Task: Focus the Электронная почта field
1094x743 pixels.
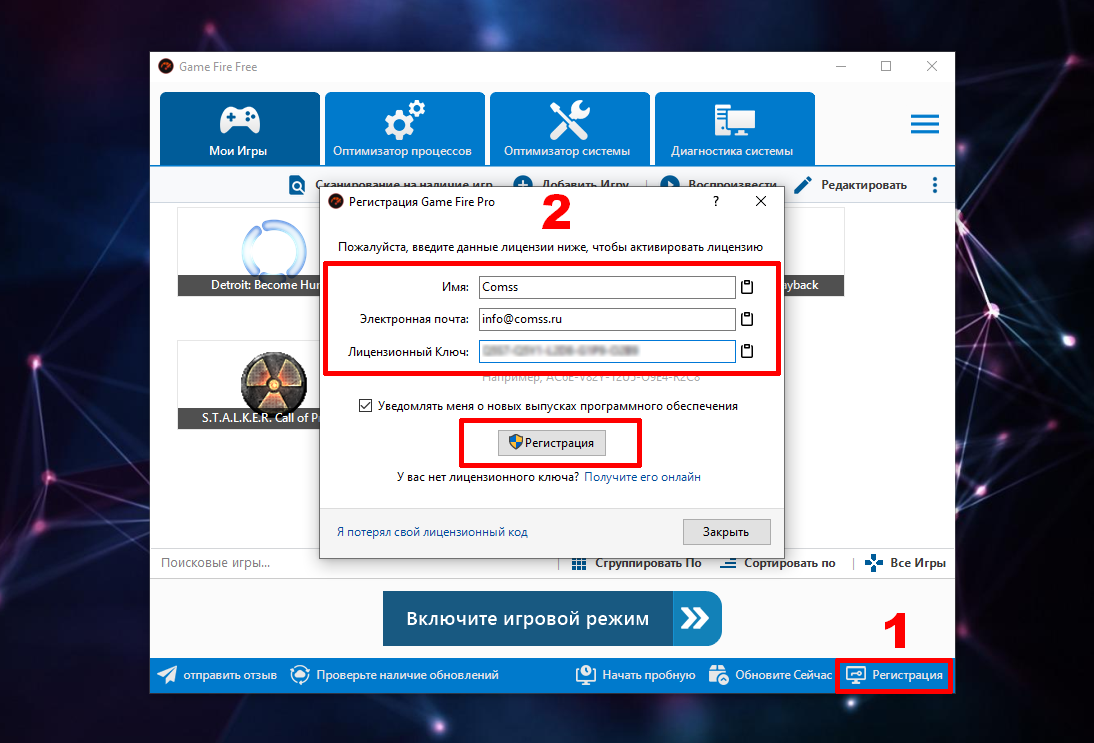Action: tap(607, 319)
